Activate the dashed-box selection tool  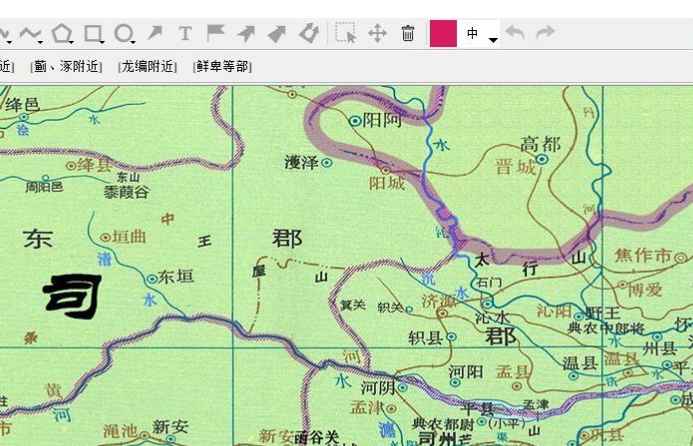(x=345, y=33)
